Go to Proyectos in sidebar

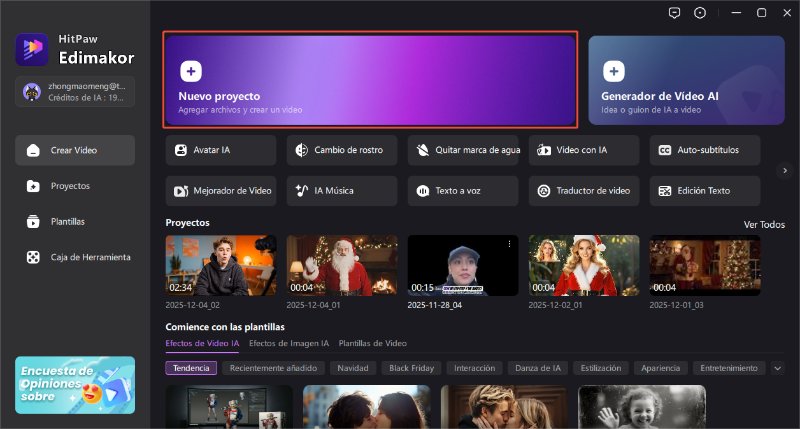75,186
